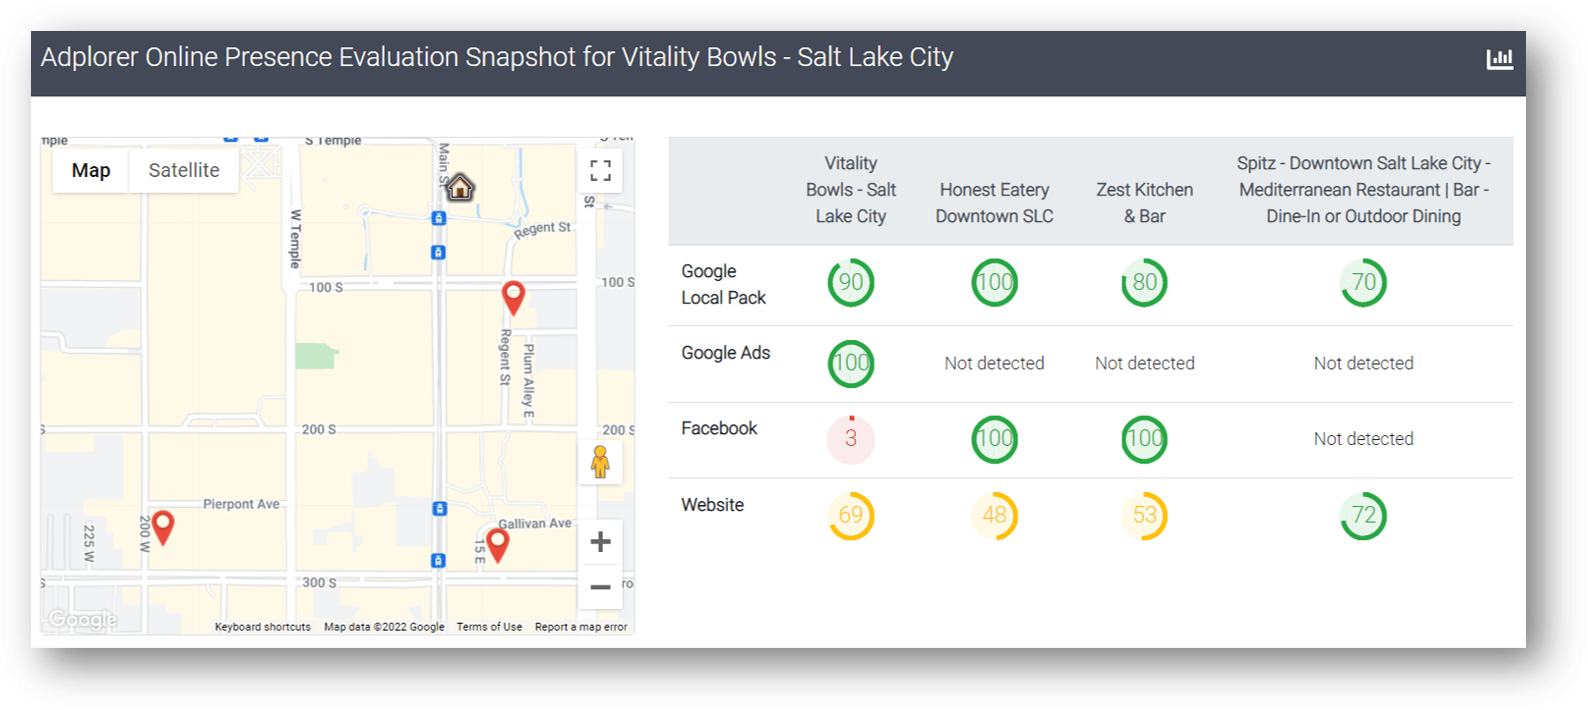Image resolution: width=1588 pixels, height=710 pixels.
Task: Click Spitz Google Ads Not detected
Action: (1364, 363)
